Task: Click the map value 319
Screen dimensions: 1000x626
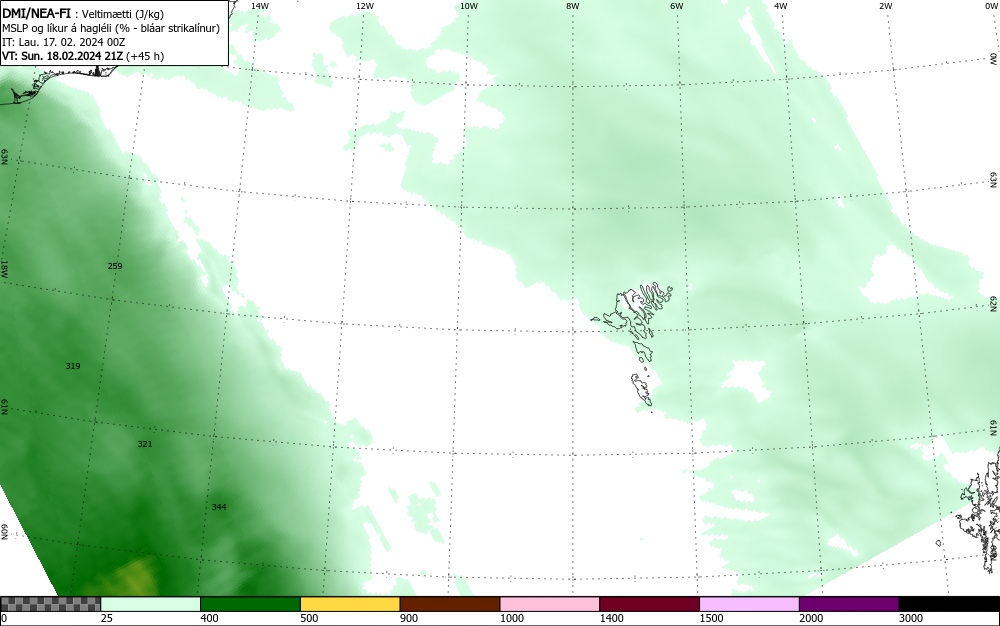Action: 73,367
